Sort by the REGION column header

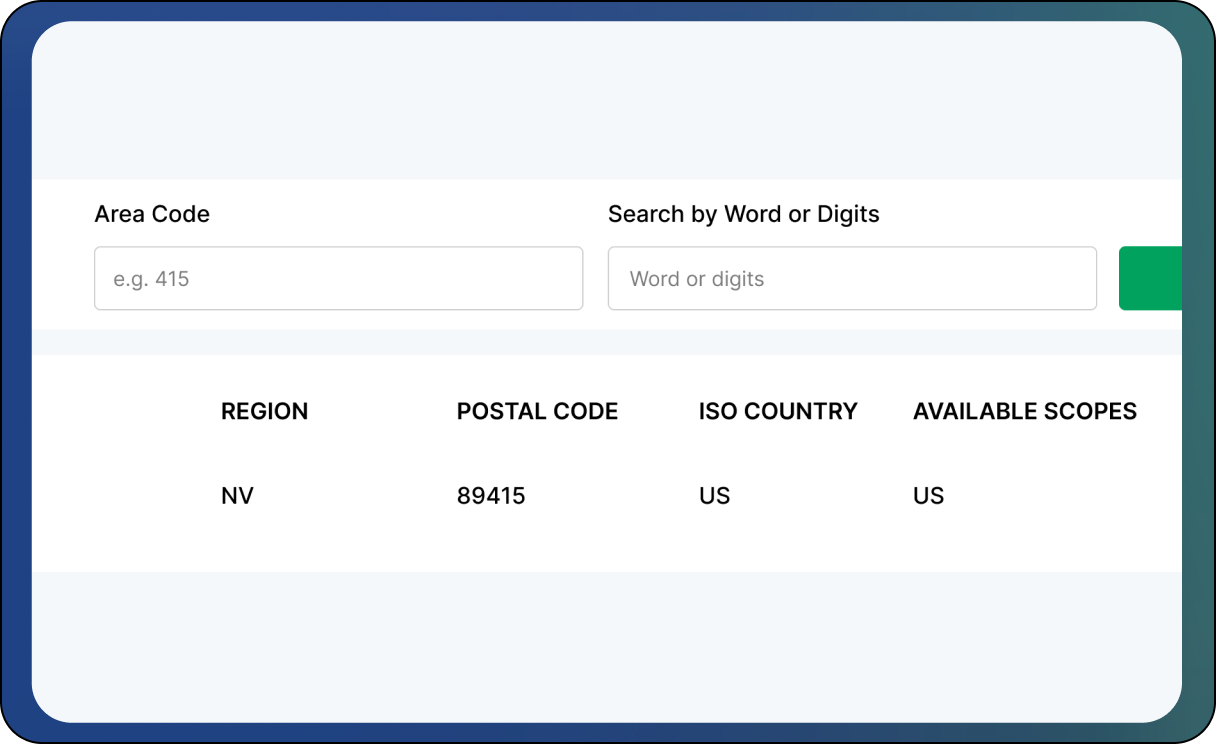[x=264, y=411]
